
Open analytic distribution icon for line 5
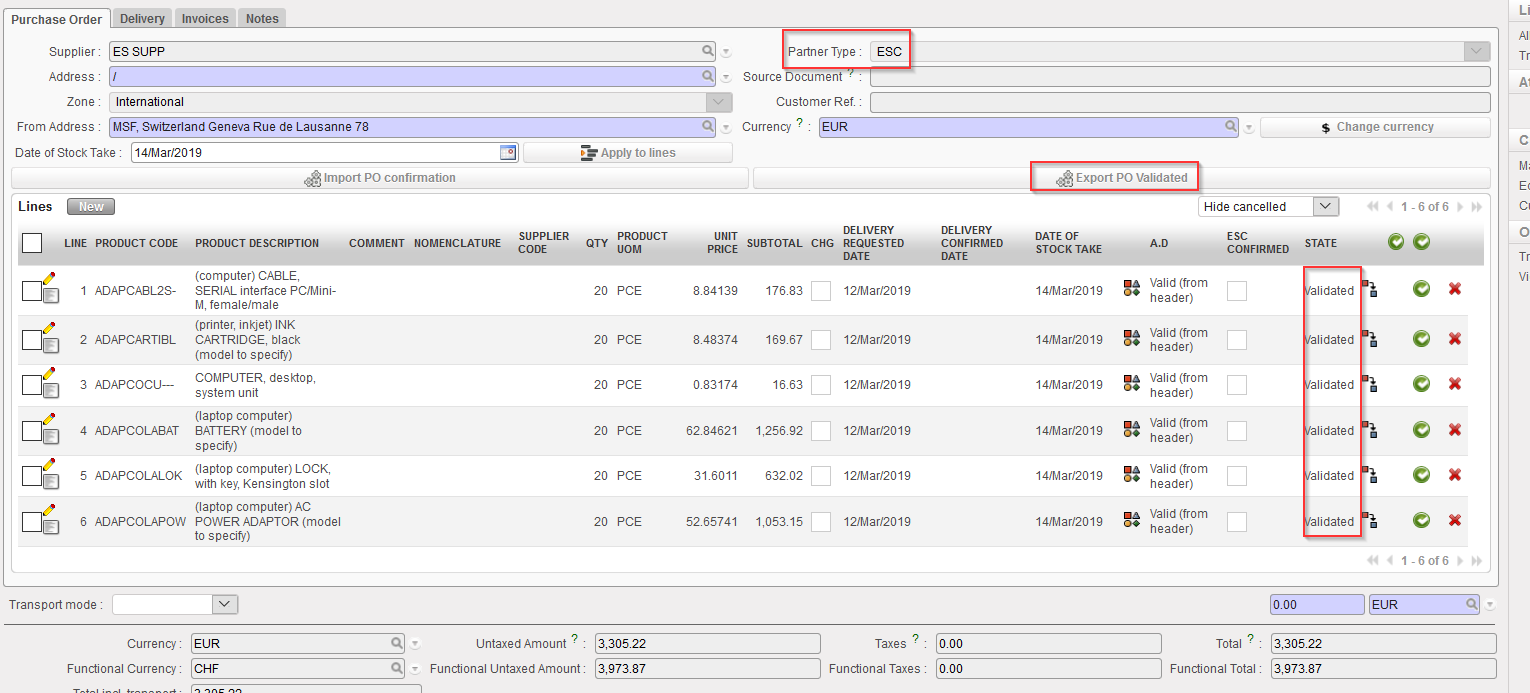(1132, 475)
